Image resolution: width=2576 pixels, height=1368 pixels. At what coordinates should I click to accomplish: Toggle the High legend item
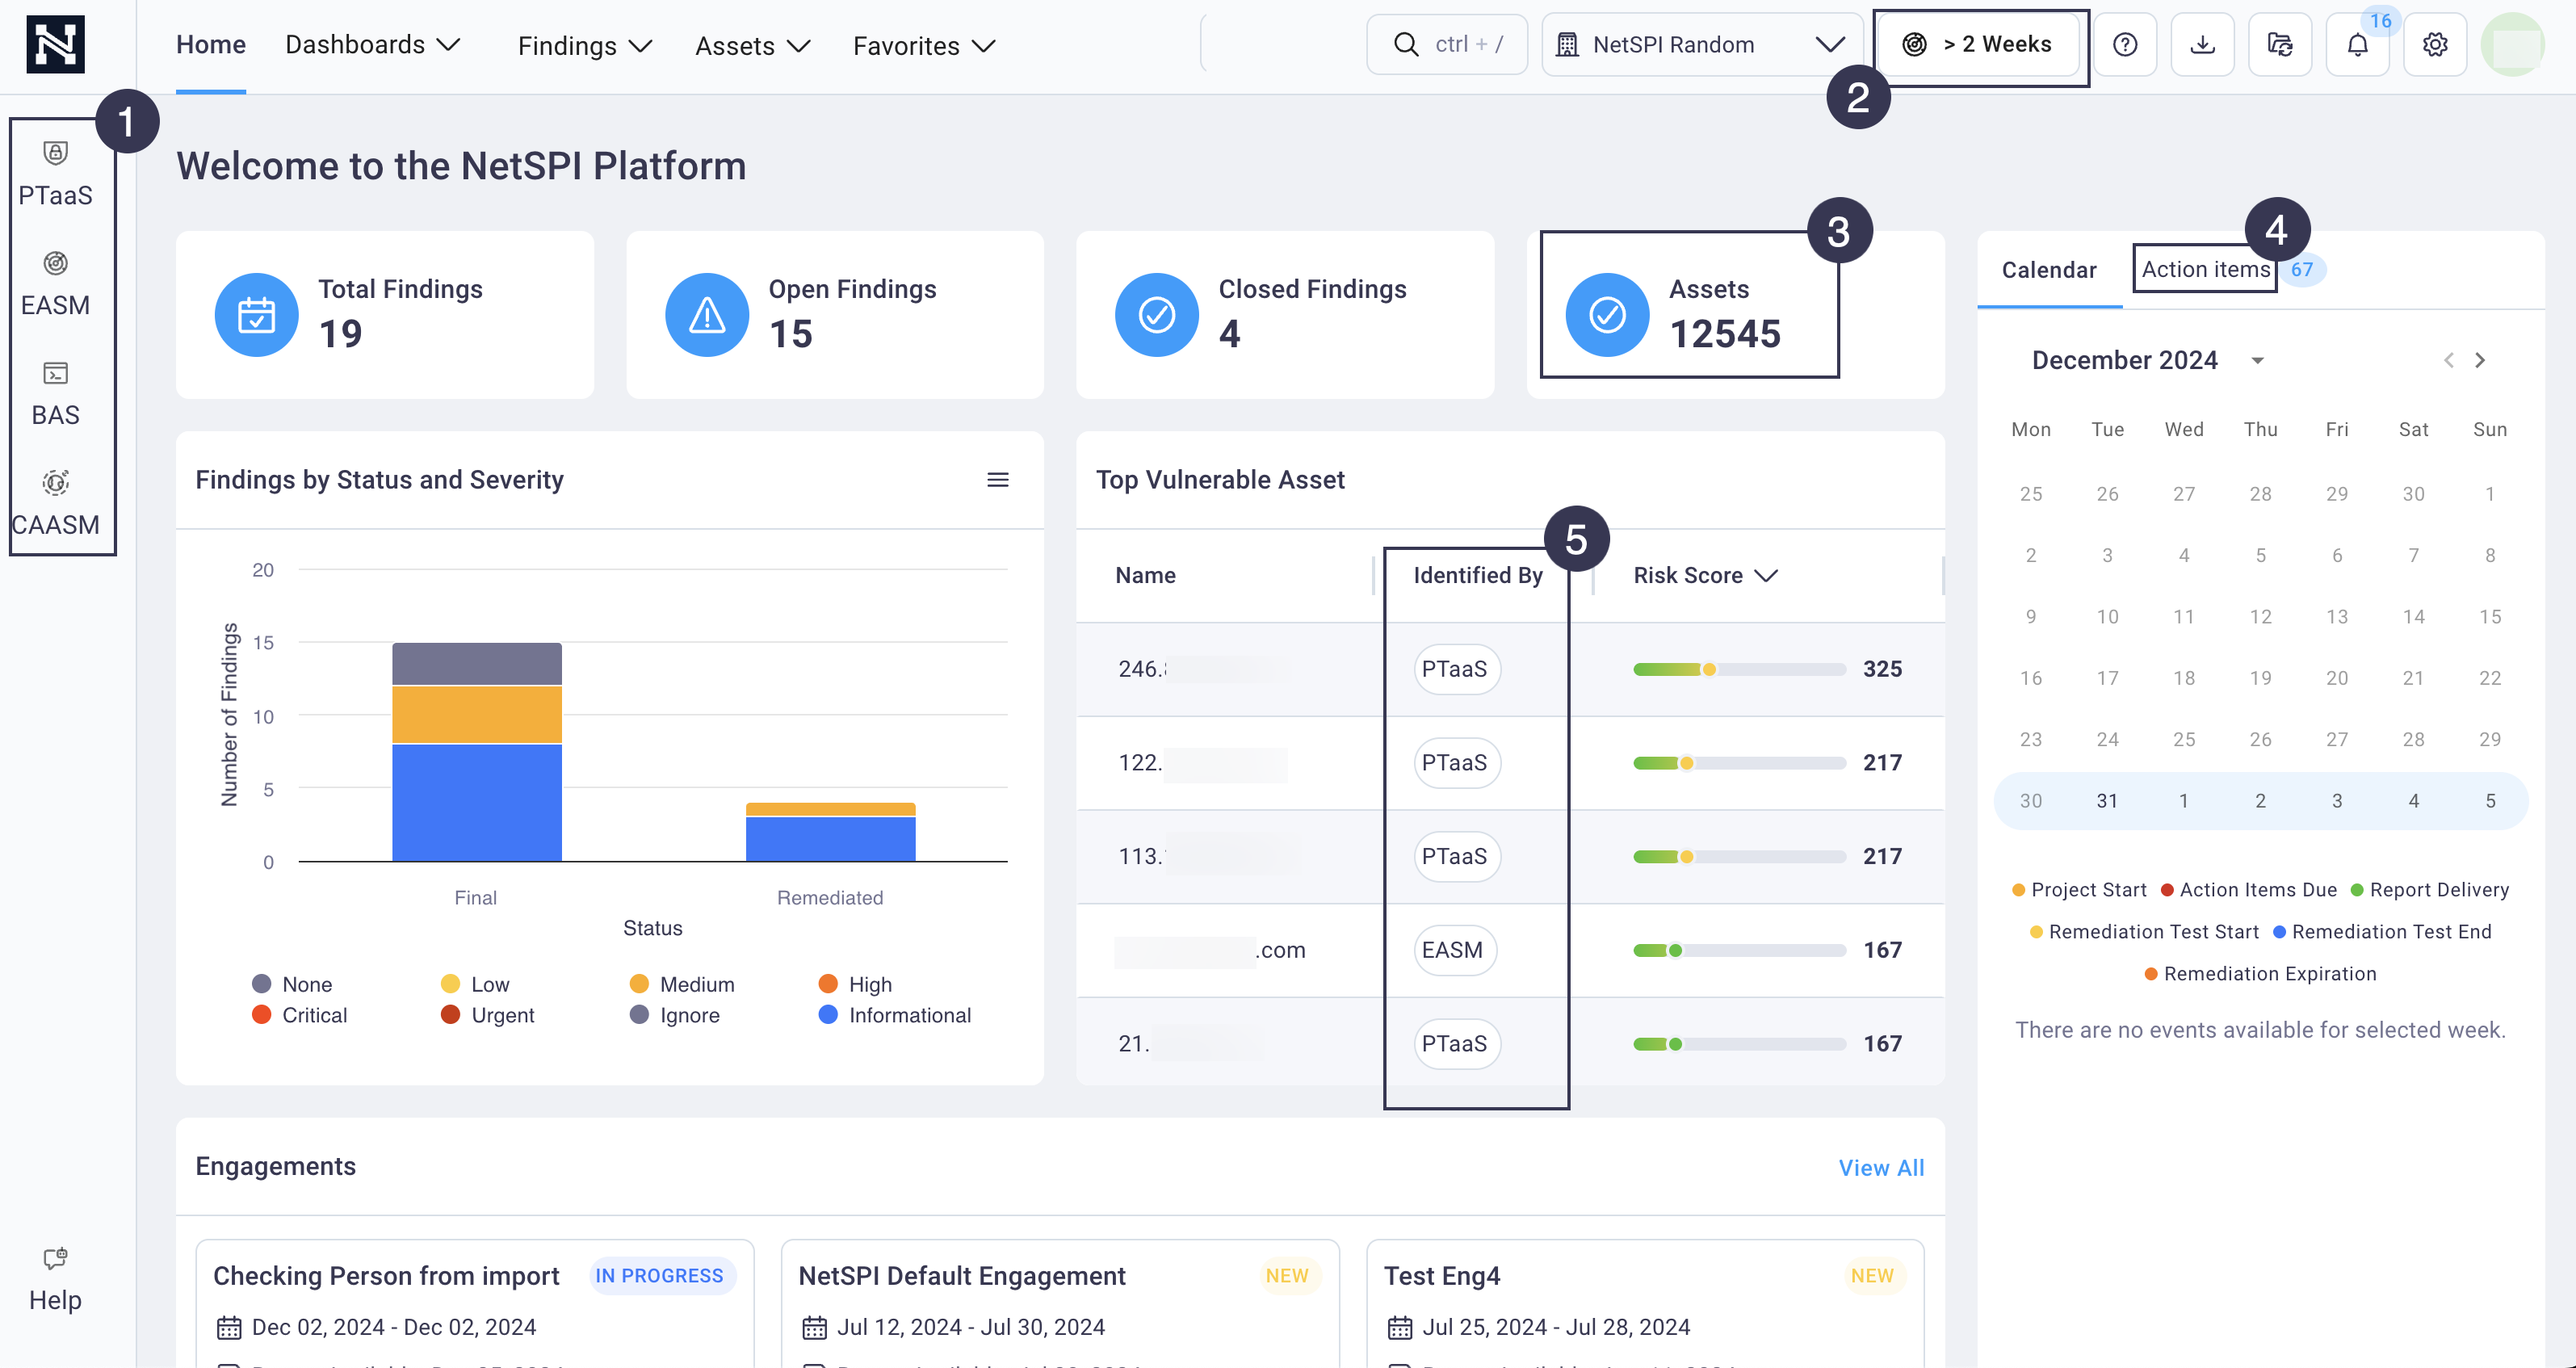coord(855,984)
